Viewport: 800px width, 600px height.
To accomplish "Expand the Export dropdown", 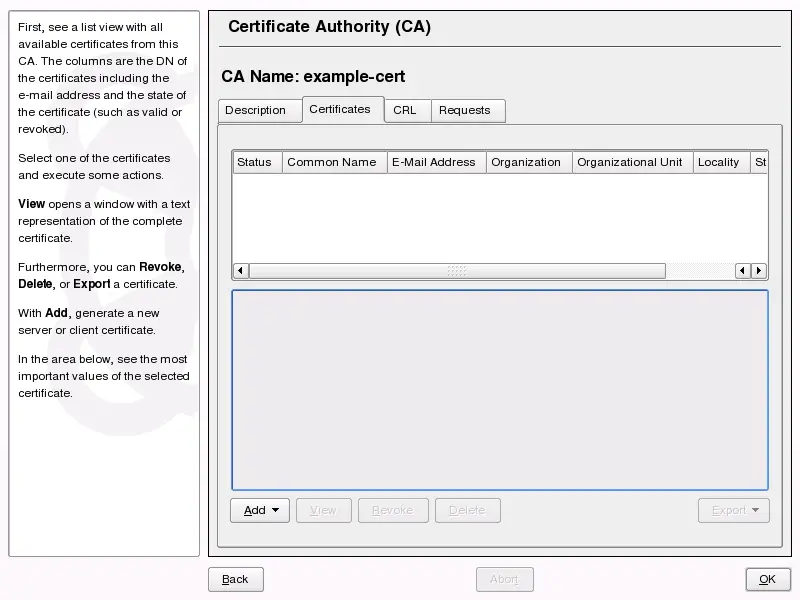I will 733,510.
